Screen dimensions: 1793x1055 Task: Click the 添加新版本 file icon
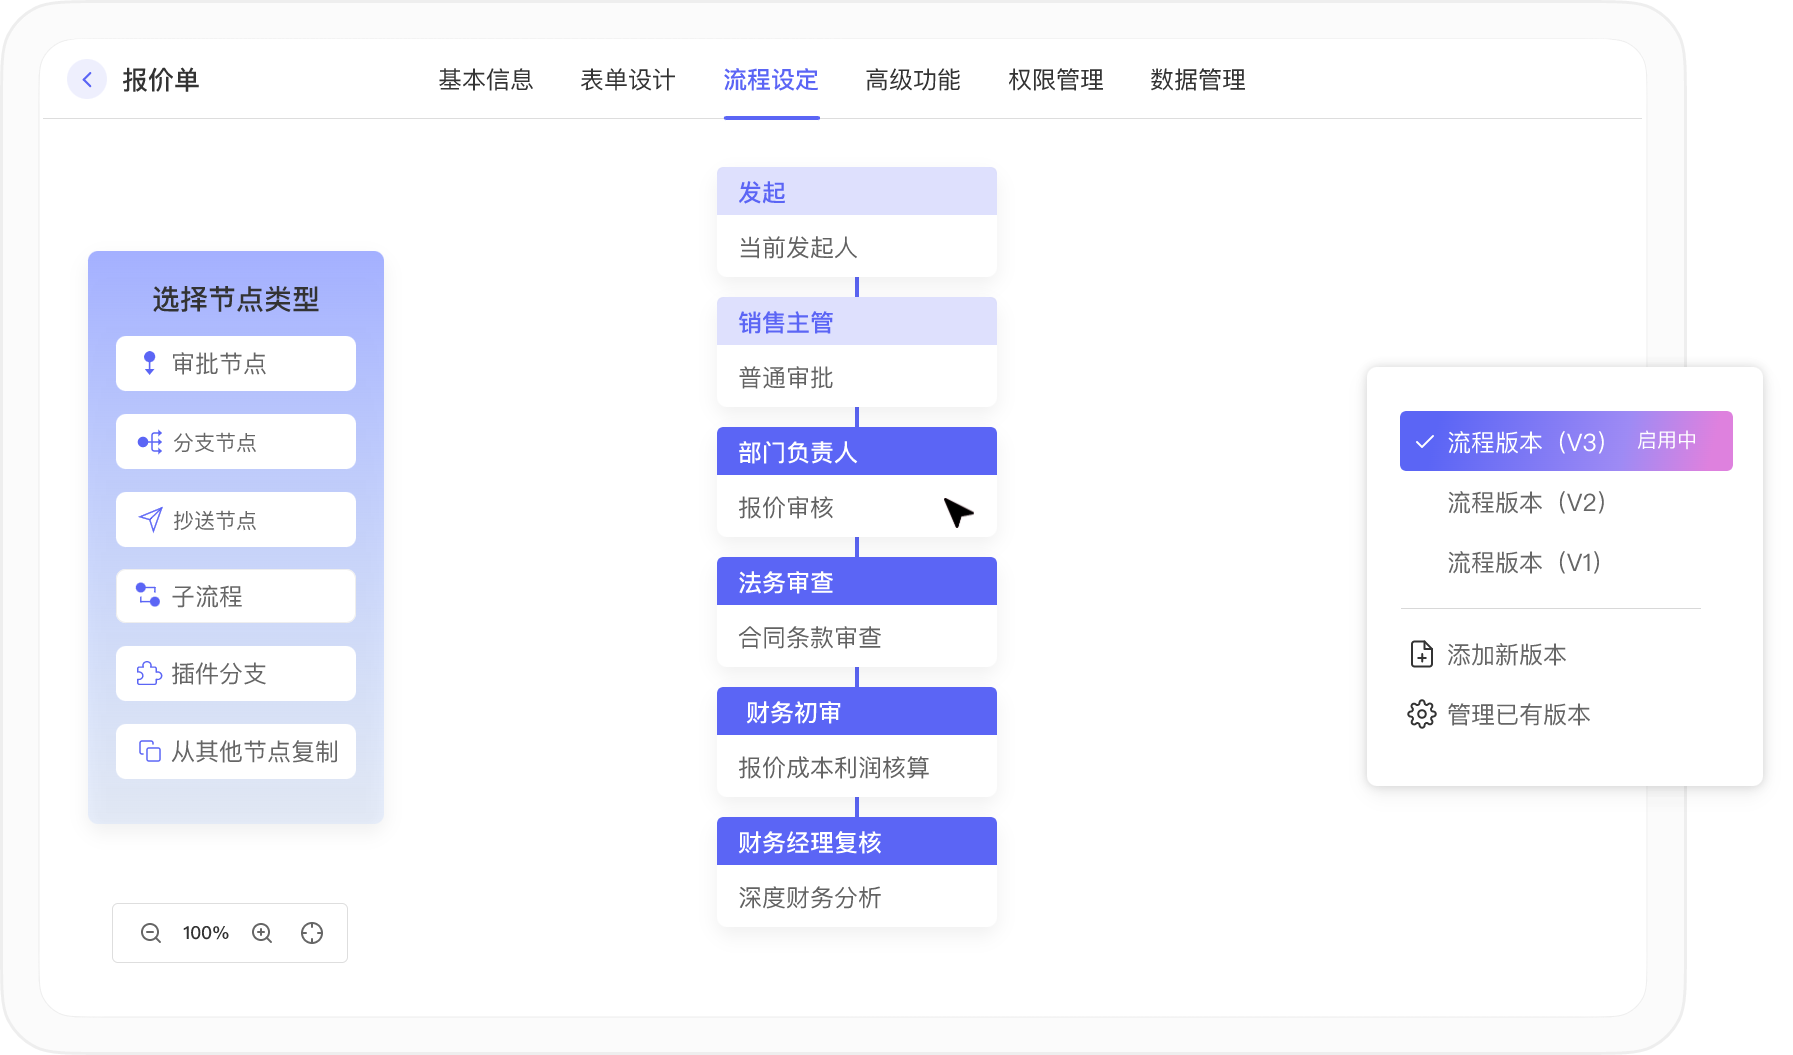point(1421,655)
